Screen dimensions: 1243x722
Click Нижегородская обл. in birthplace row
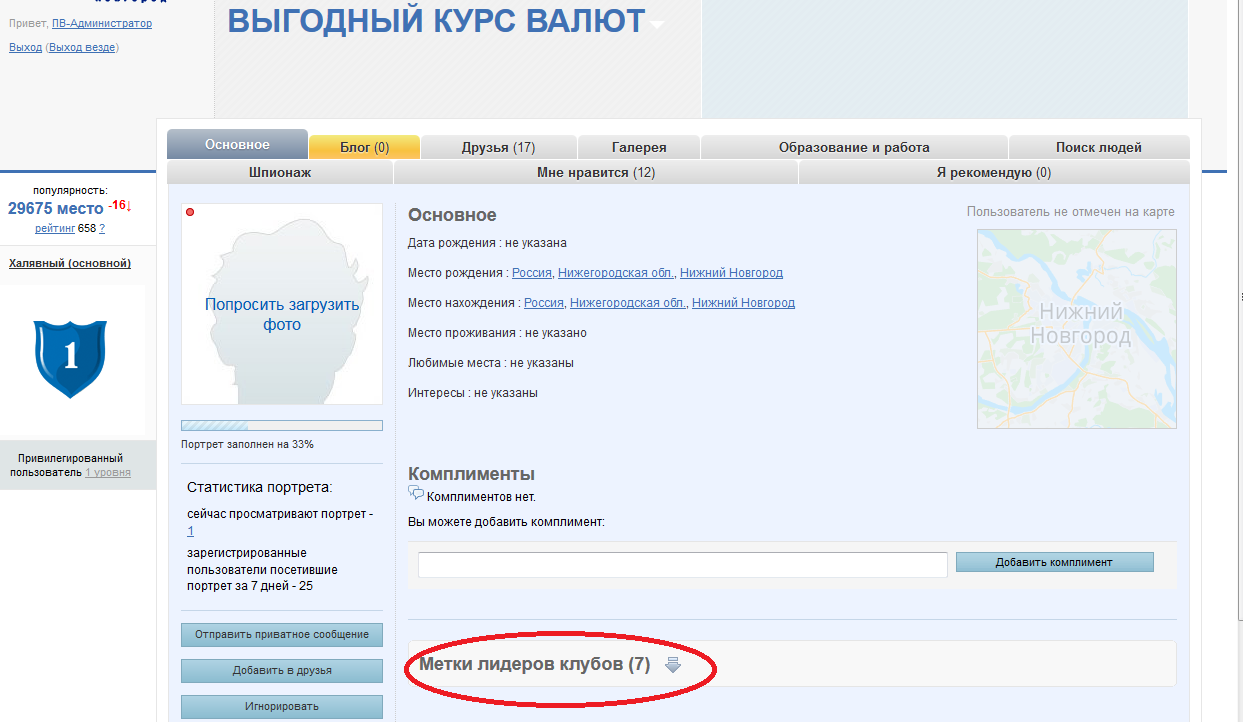[x=616, y=273]
